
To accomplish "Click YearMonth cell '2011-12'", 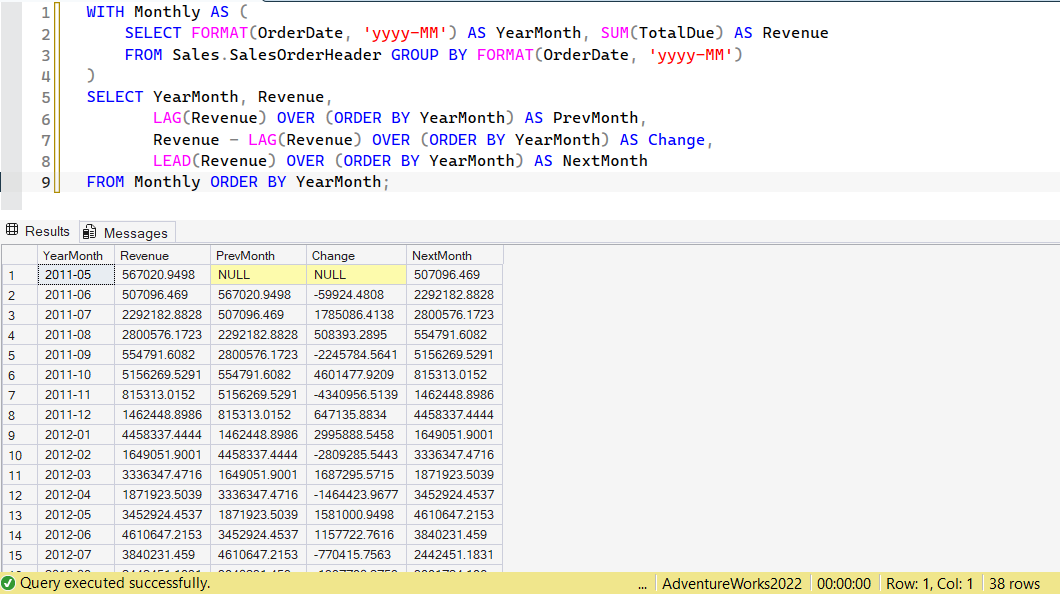I will point(76,414).
